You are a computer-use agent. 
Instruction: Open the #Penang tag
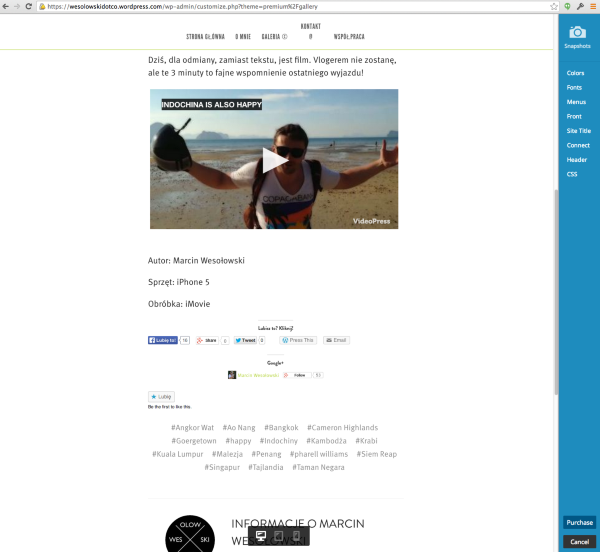pyautogui.click(x=266, y=454)
